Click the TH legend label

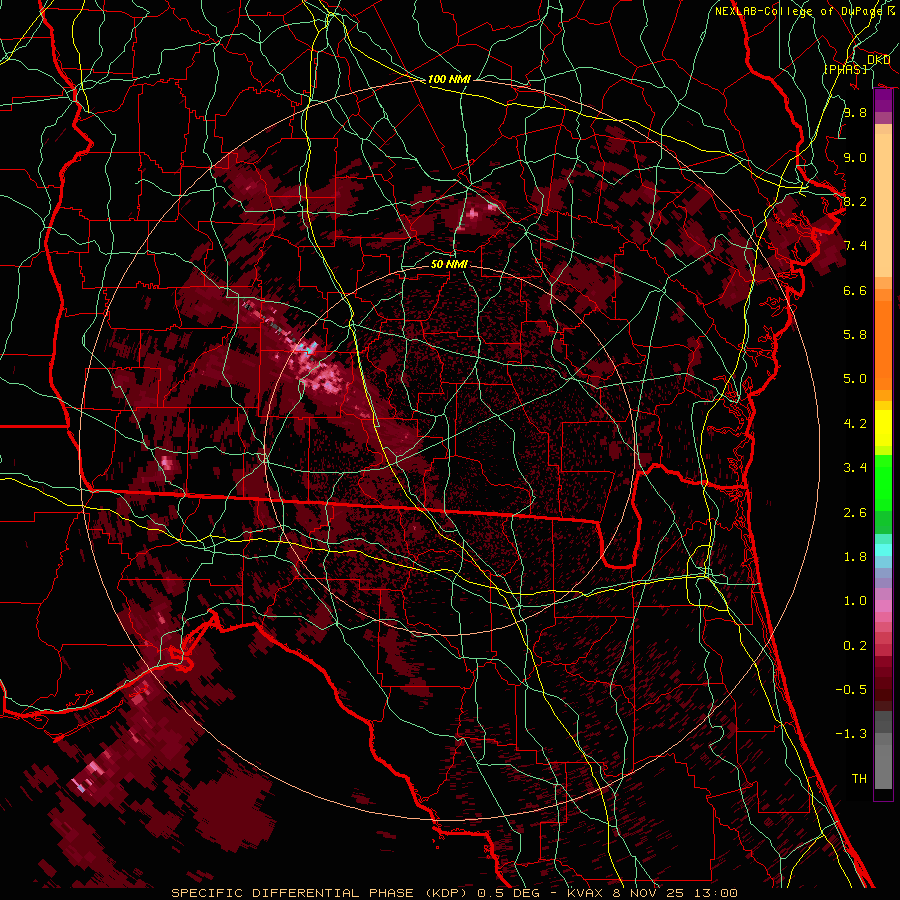coord(859,779)
